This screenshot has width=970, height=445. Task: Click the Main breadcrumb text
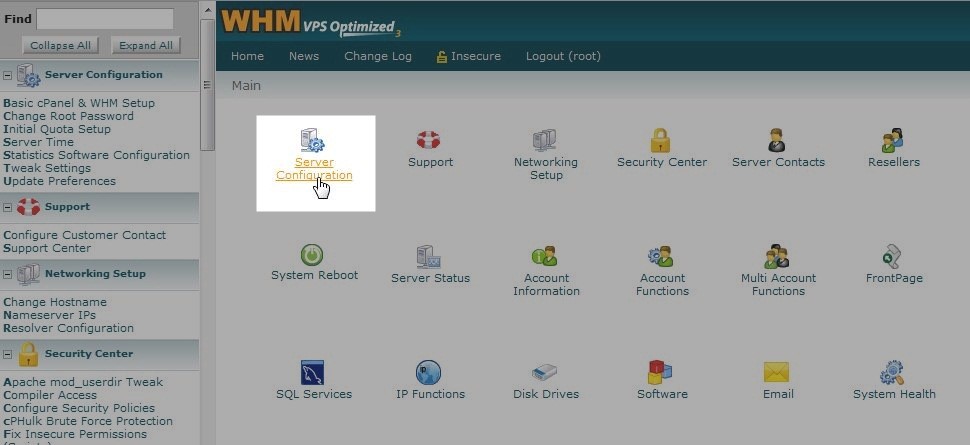point(246,86)
